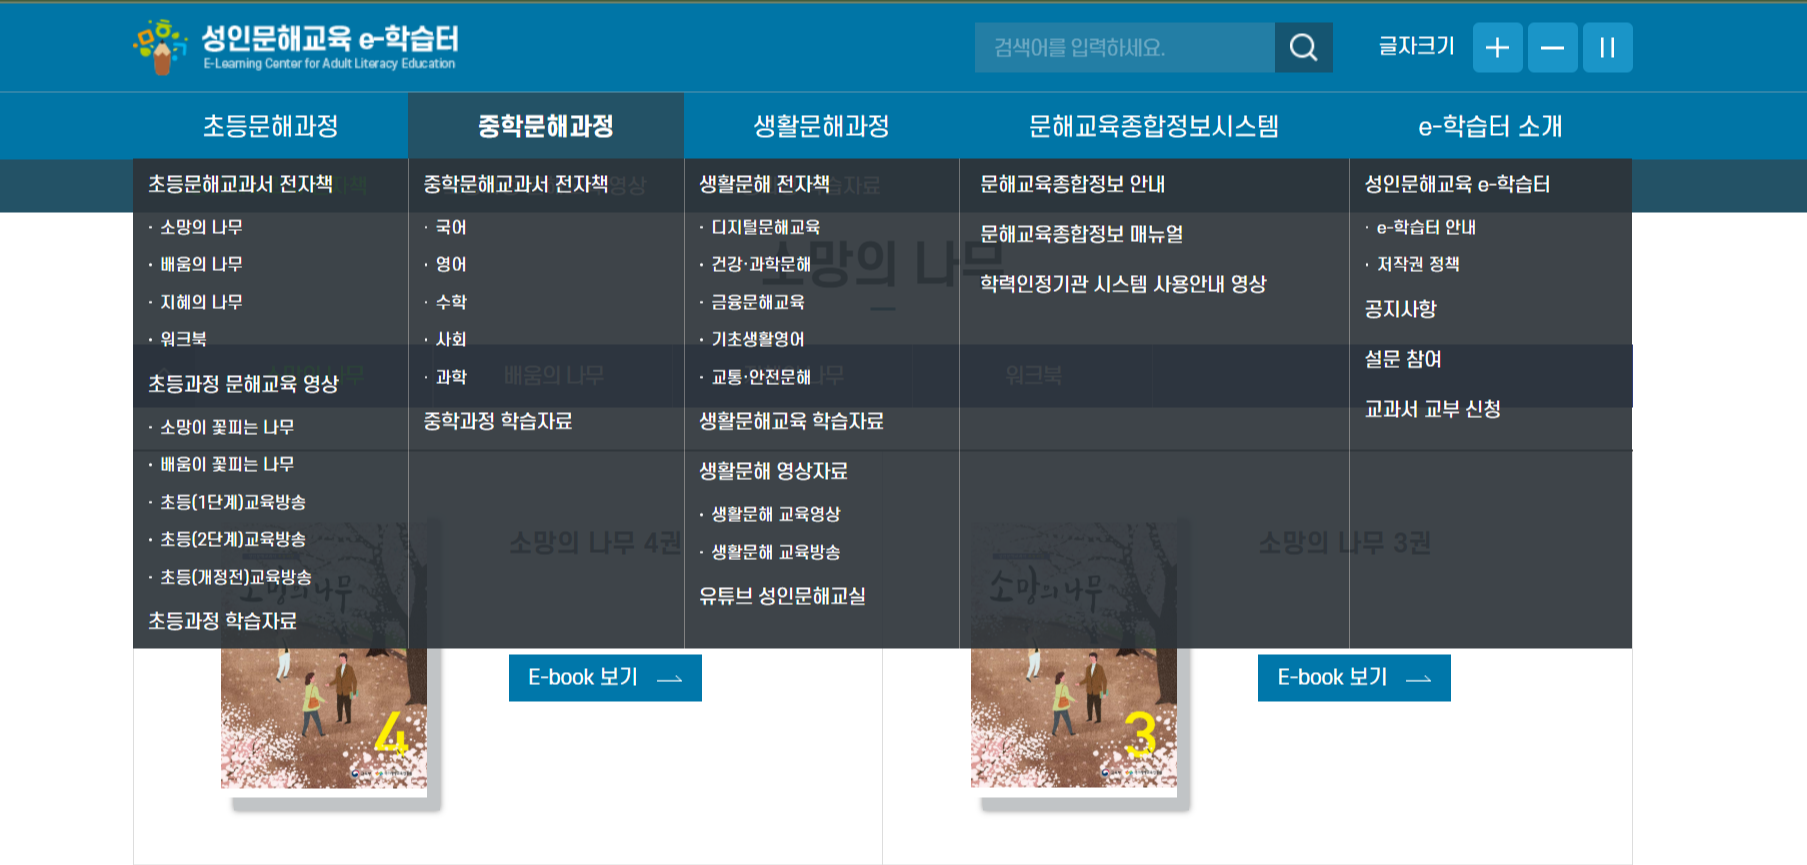Viewport: 1807px width, 865px height.
Task: Open the 생활문해과정 main menu
Action: coord(821,126)
